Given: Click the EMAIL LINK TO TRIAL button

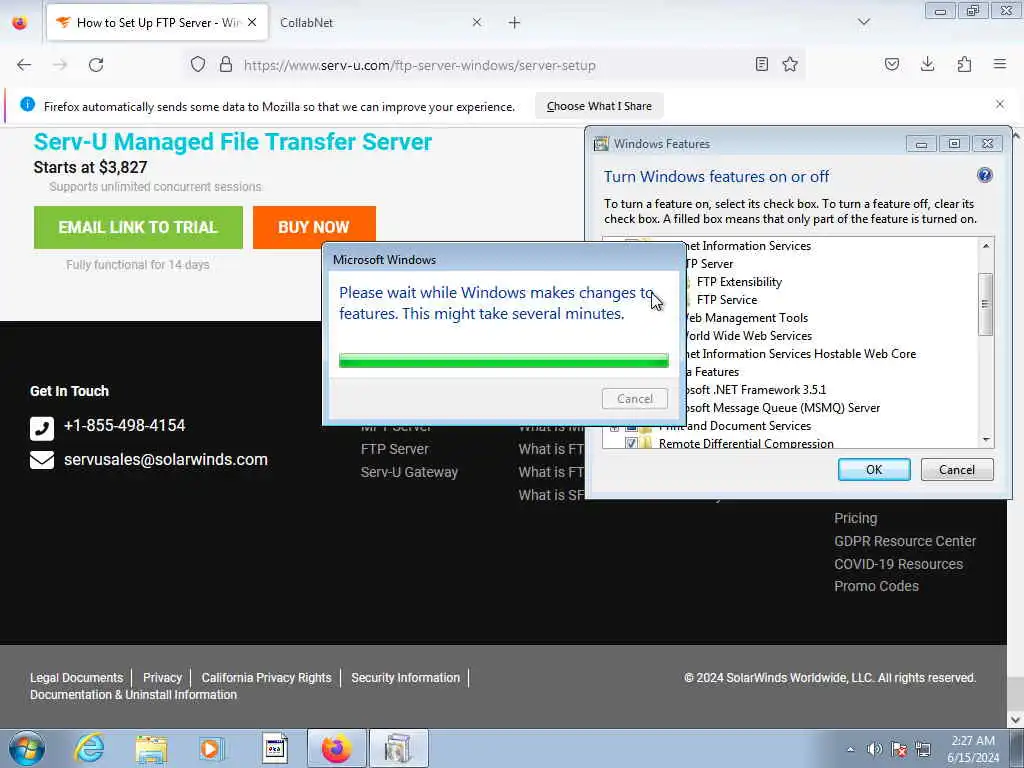Looking at the screenshot, I should point(138,227).
